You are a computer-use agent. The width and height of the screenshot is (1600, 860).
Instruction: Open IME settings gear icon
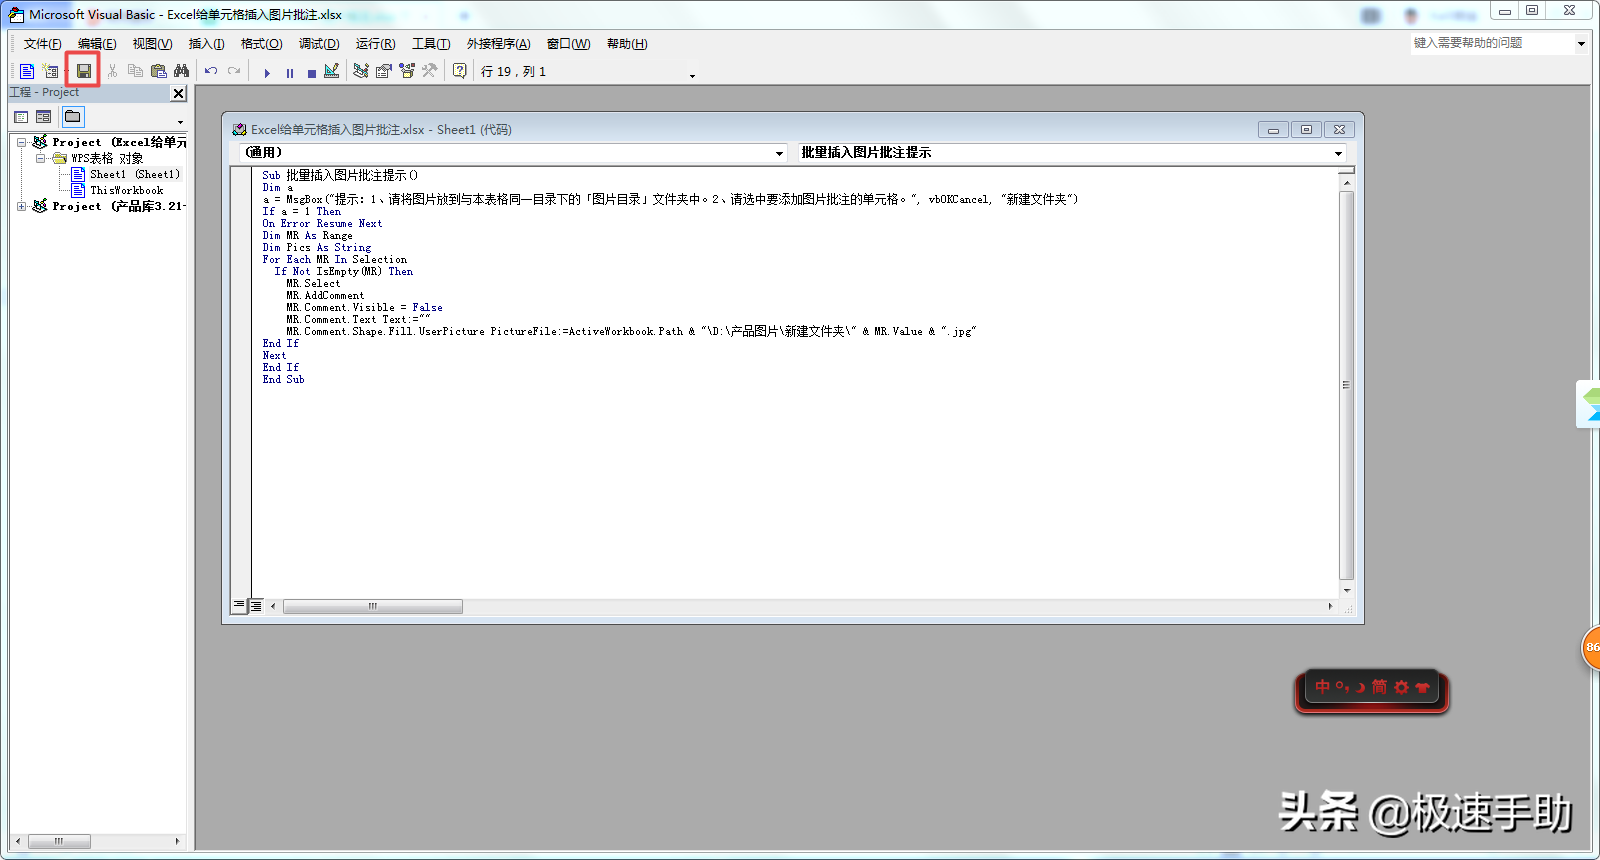tap(1401, 687)
